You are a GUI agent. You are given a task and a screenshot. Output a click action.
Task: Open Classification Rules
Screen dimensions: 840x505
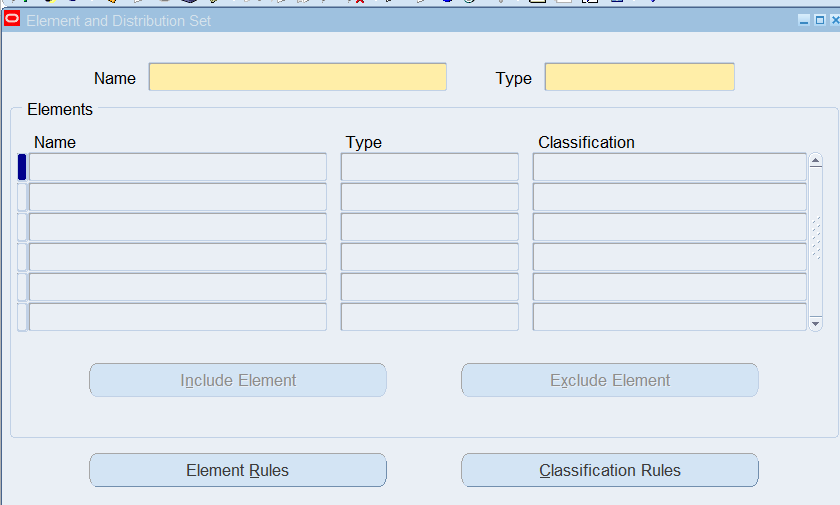609,470
